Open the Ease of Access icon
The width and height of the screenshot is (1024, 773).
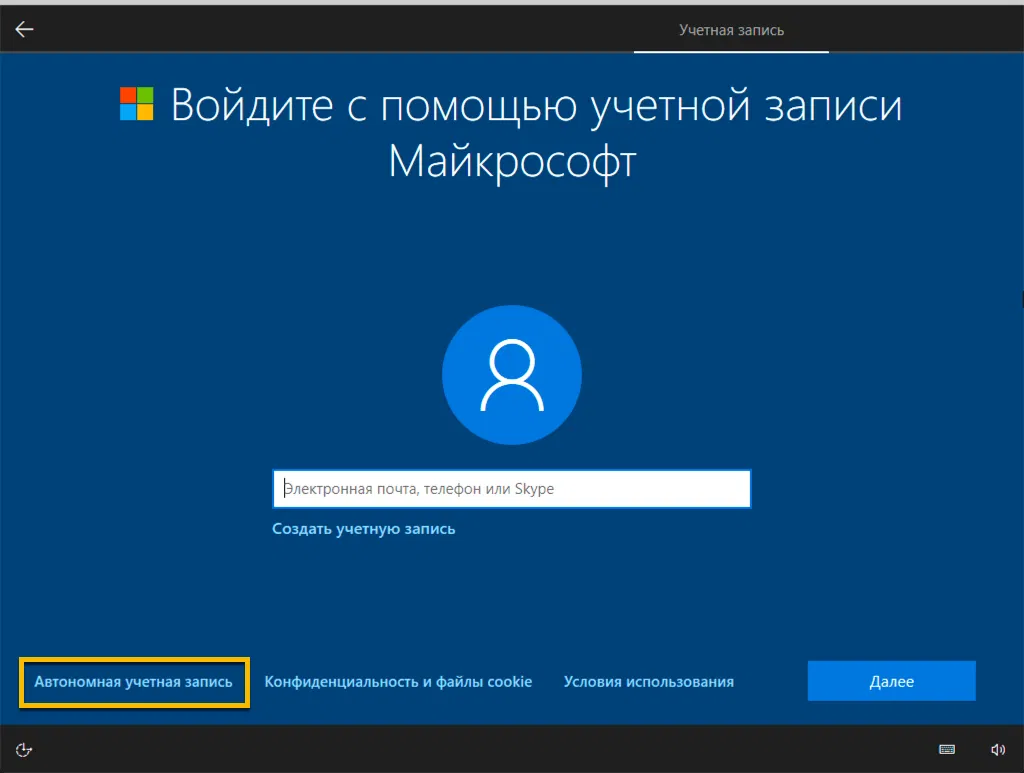(x=24, y=749)
